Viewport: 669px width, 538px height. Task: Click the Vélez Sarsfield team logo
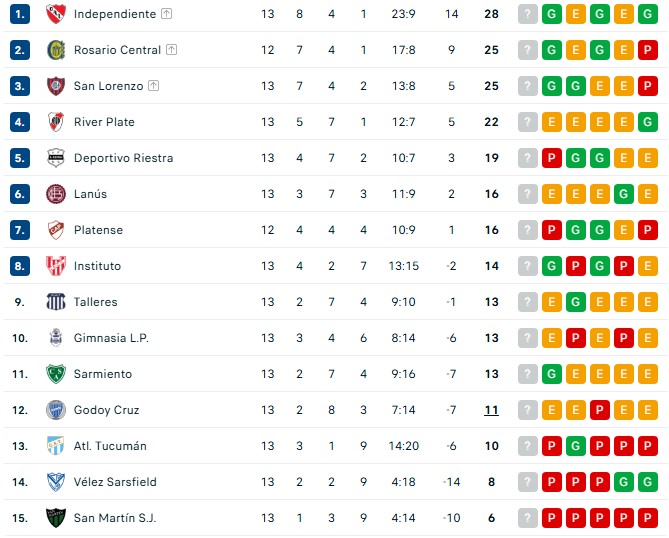pos(55,482)
